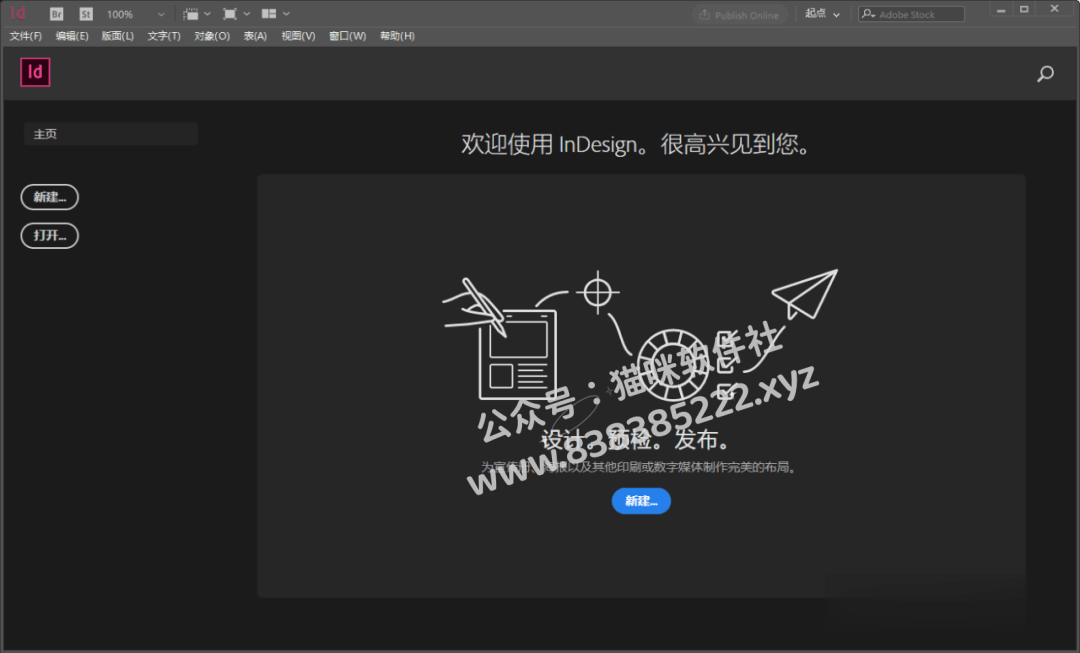This screenshot has width=1080, height=653.
Task: Open the 帮助(H) menu
Action: 397,36
